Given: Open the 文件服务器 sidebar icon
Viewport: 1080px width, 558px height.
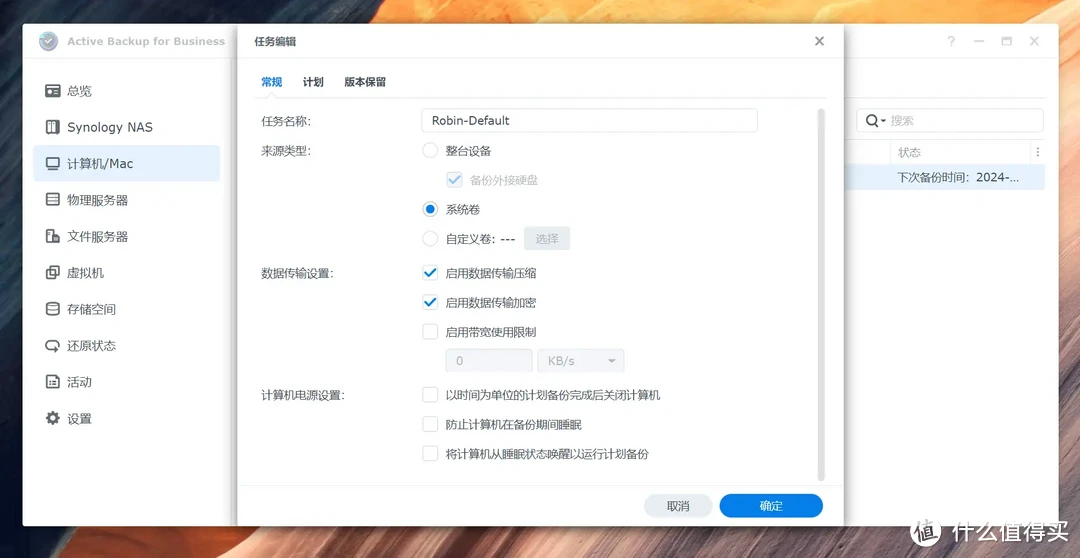Looking at the screenshot, I should pyautogui.click(x=52, y=236).
